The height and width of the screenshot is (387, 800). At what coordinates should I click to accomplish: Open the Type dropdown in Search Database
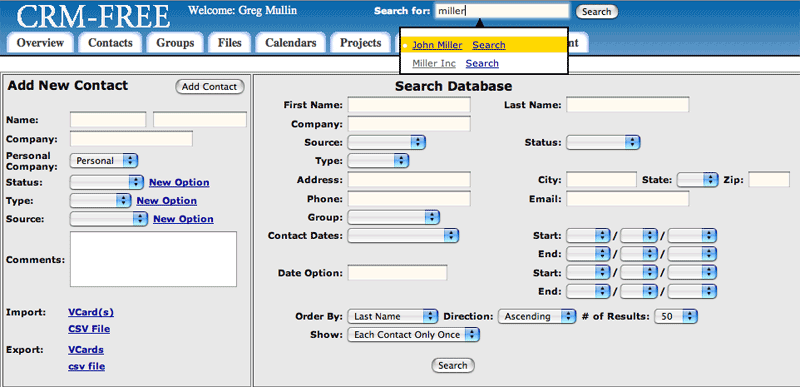pyautogui.click(x=378, y=161)
